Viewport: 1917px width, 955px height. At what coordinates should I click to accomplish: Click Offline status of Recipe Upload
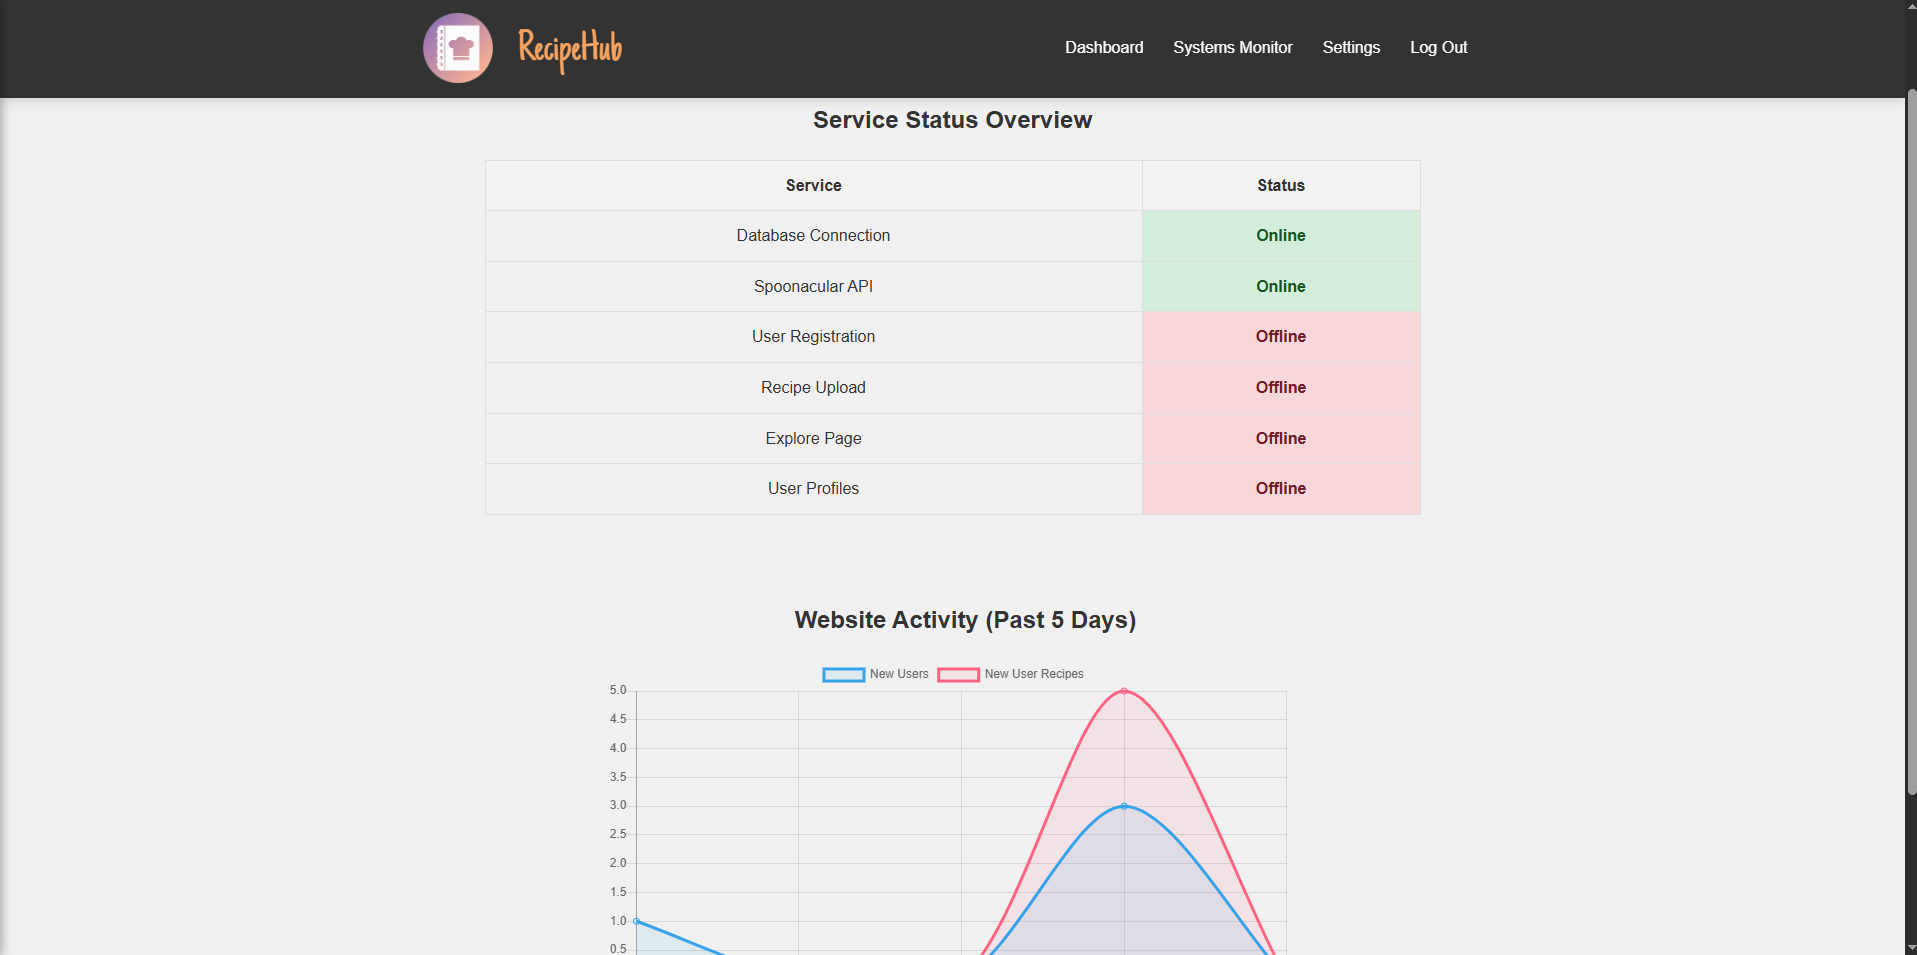[1281, 388]
